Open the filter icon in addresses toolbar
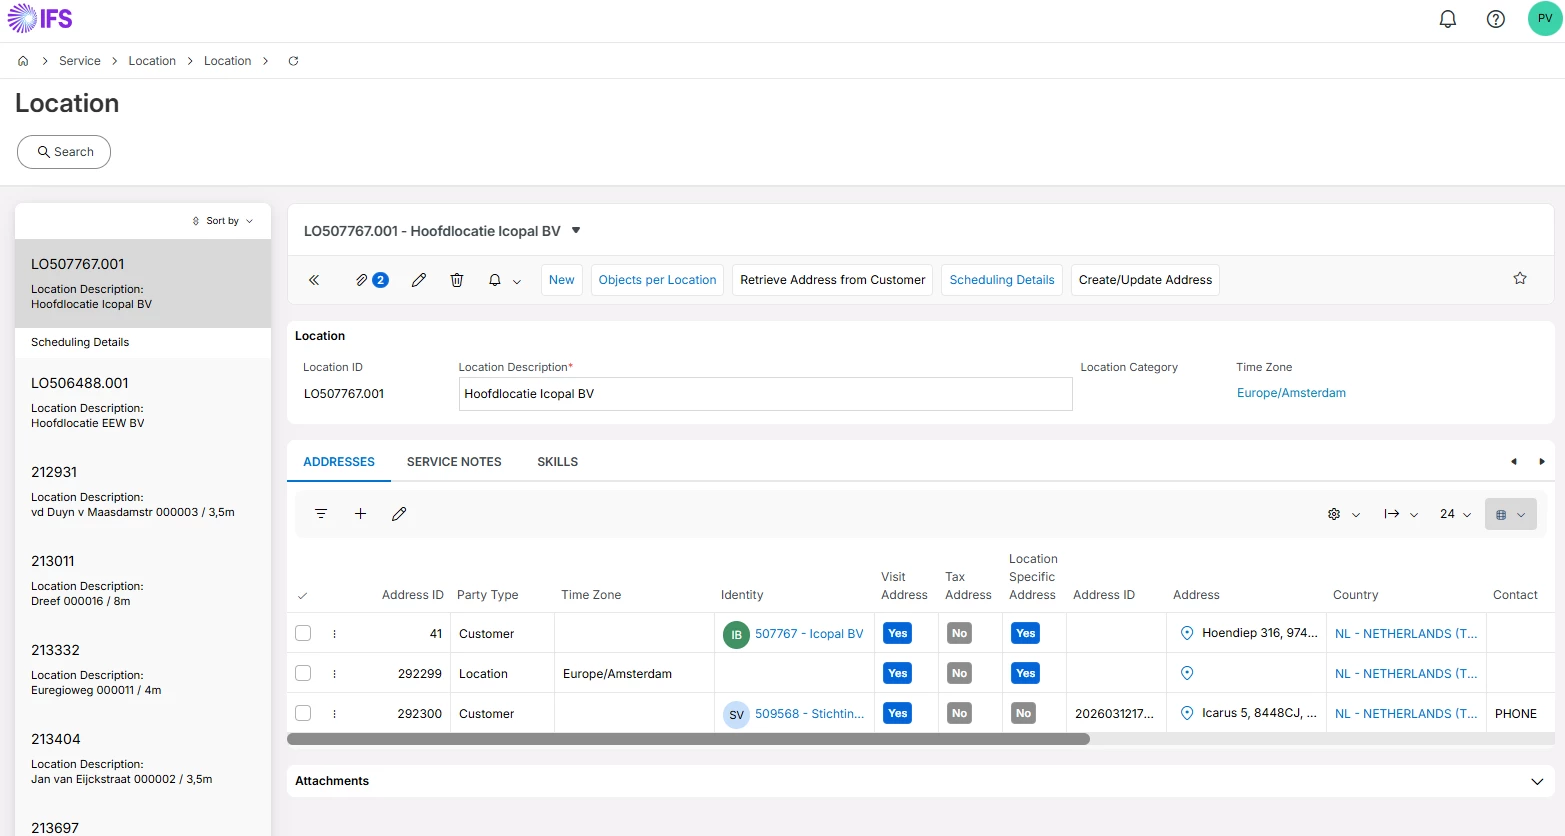Viewport: 1565px width, 836px height. click(321, 514)
